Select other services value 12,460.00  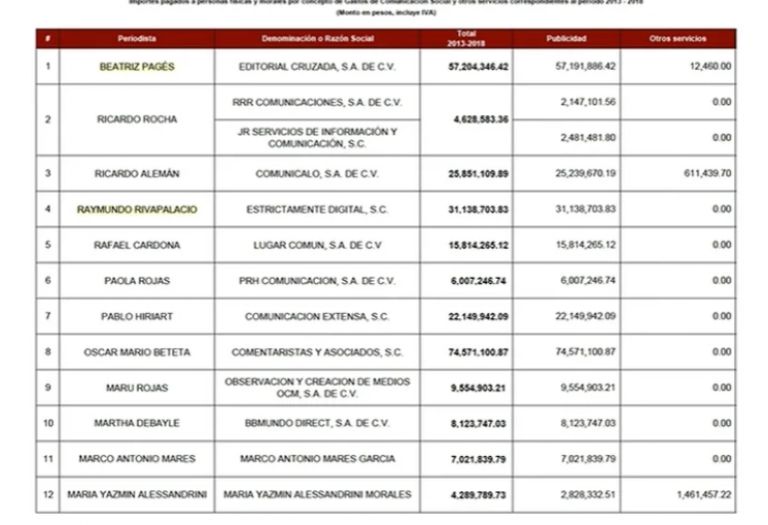point(710,66)
